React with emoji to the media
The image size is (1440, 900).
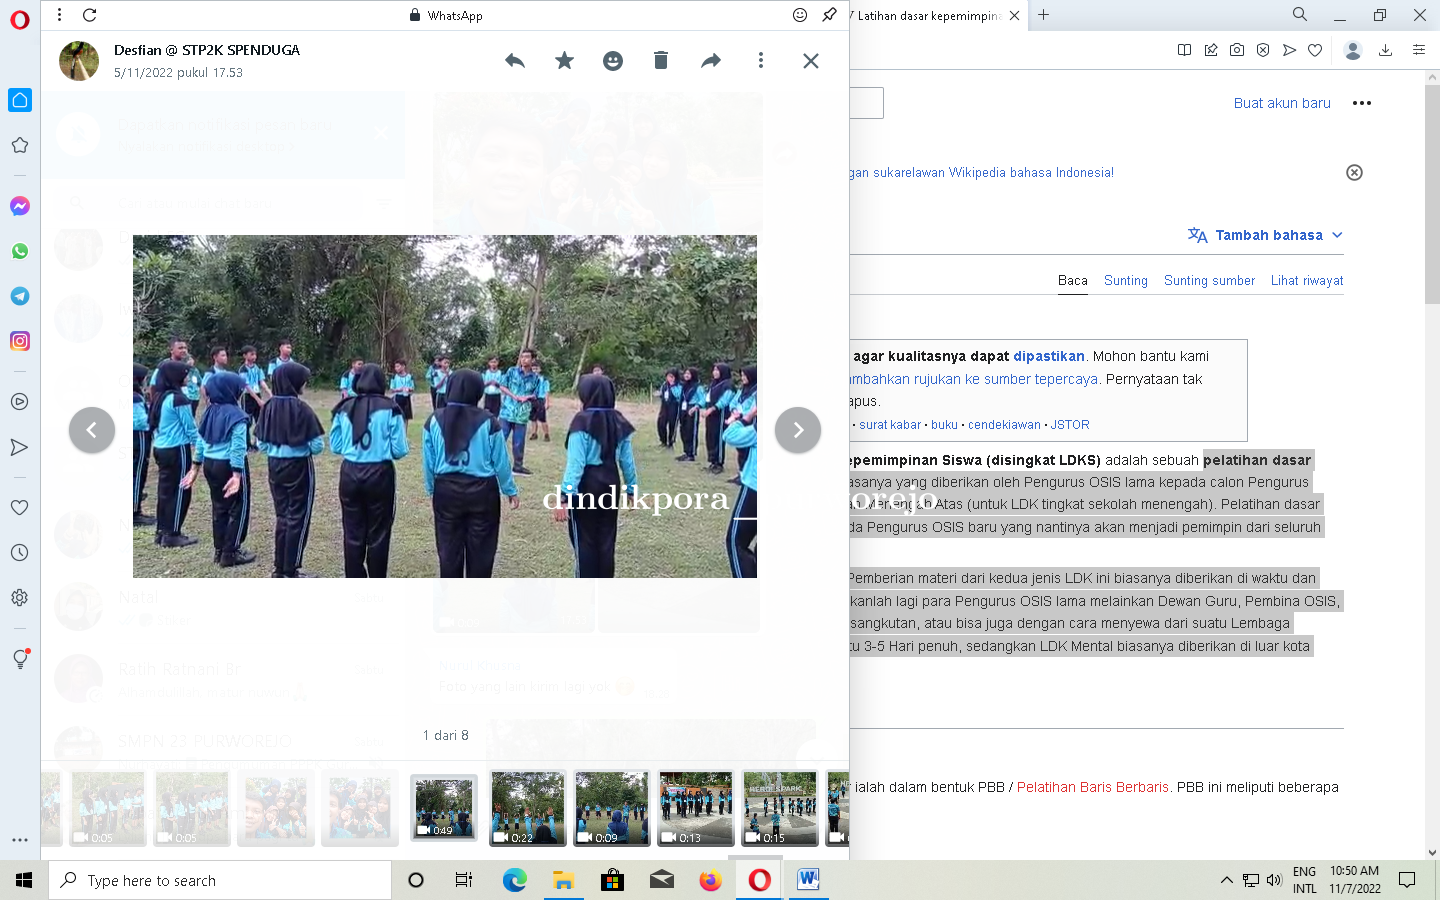[613, 61]
